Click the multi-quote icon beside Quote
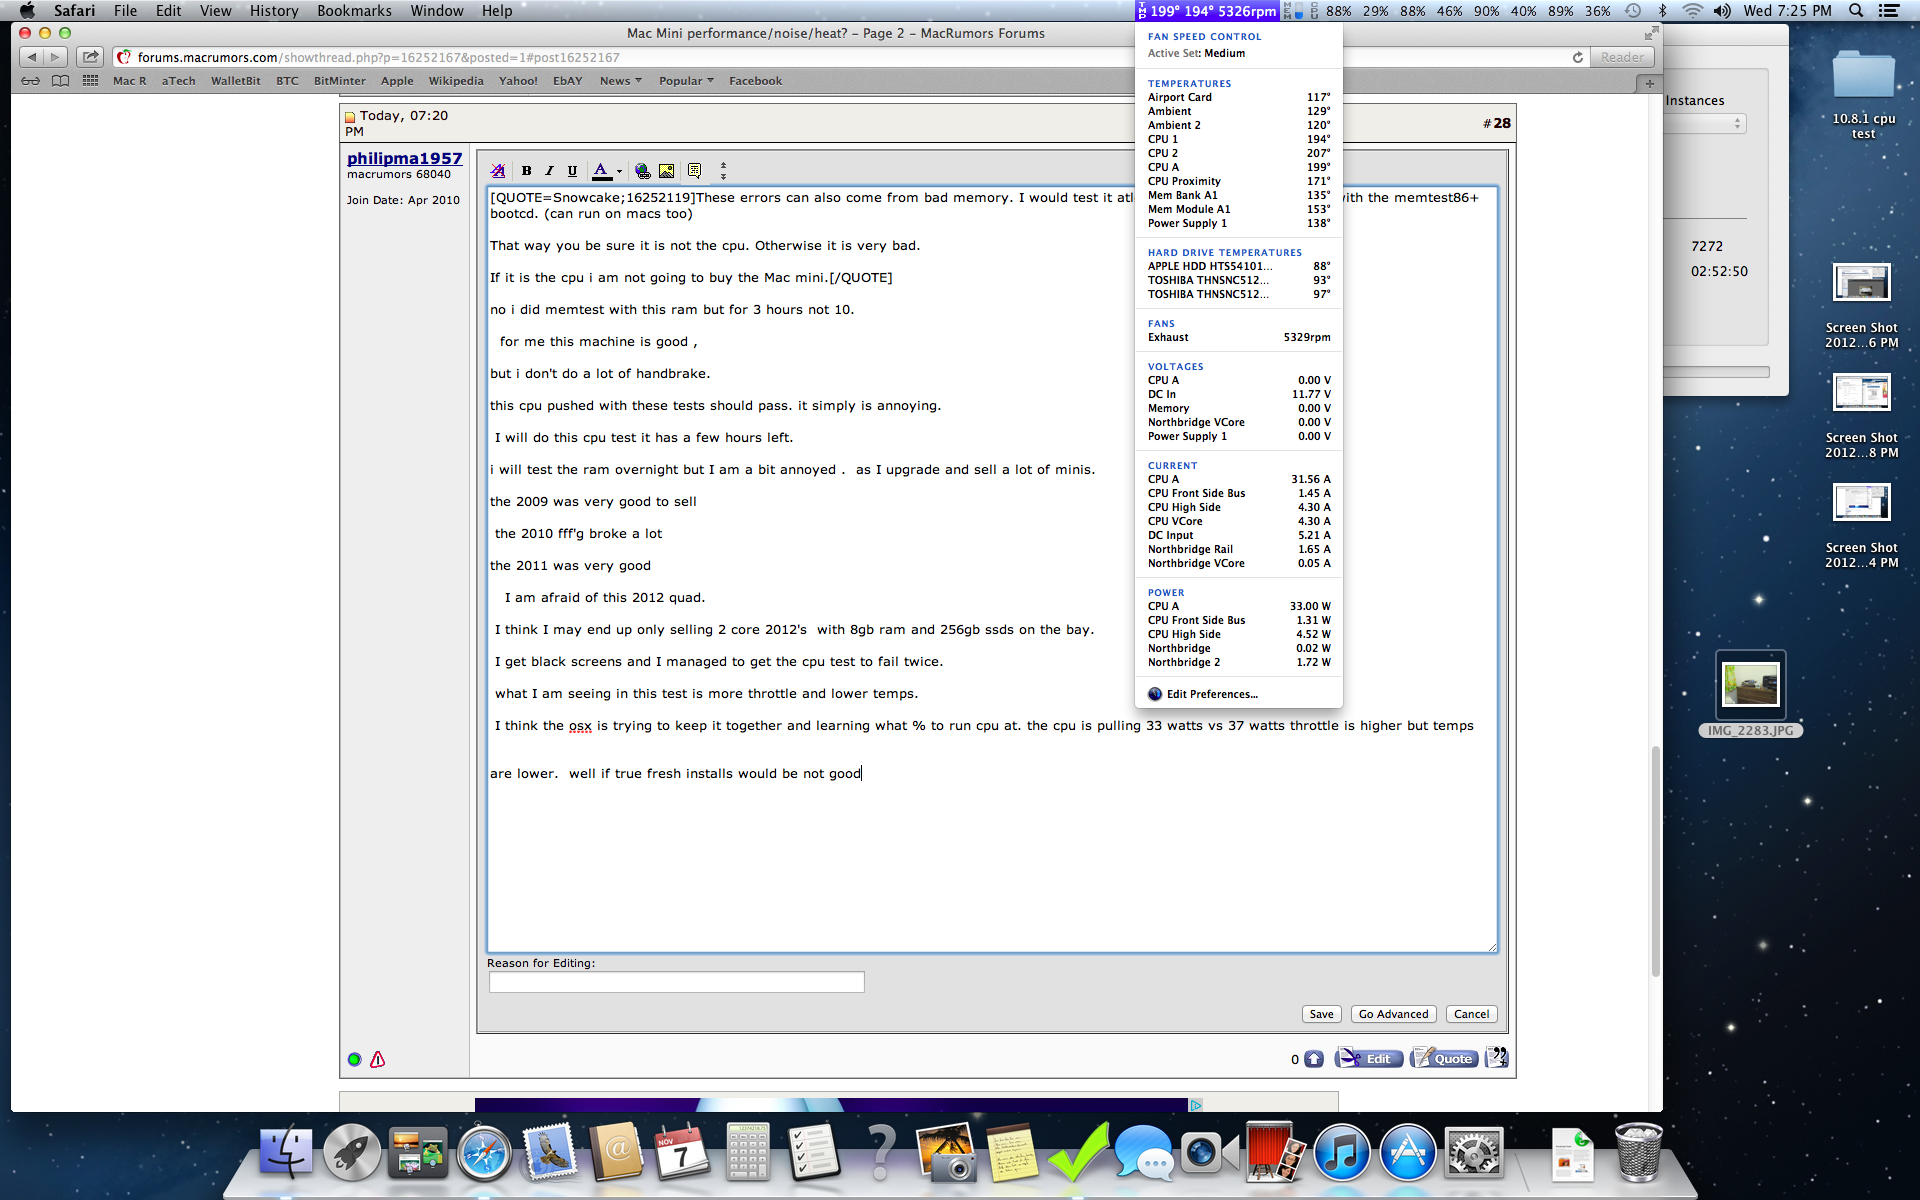The width and height of the screenshot is (1920, 1200). pos(1496,1058)
